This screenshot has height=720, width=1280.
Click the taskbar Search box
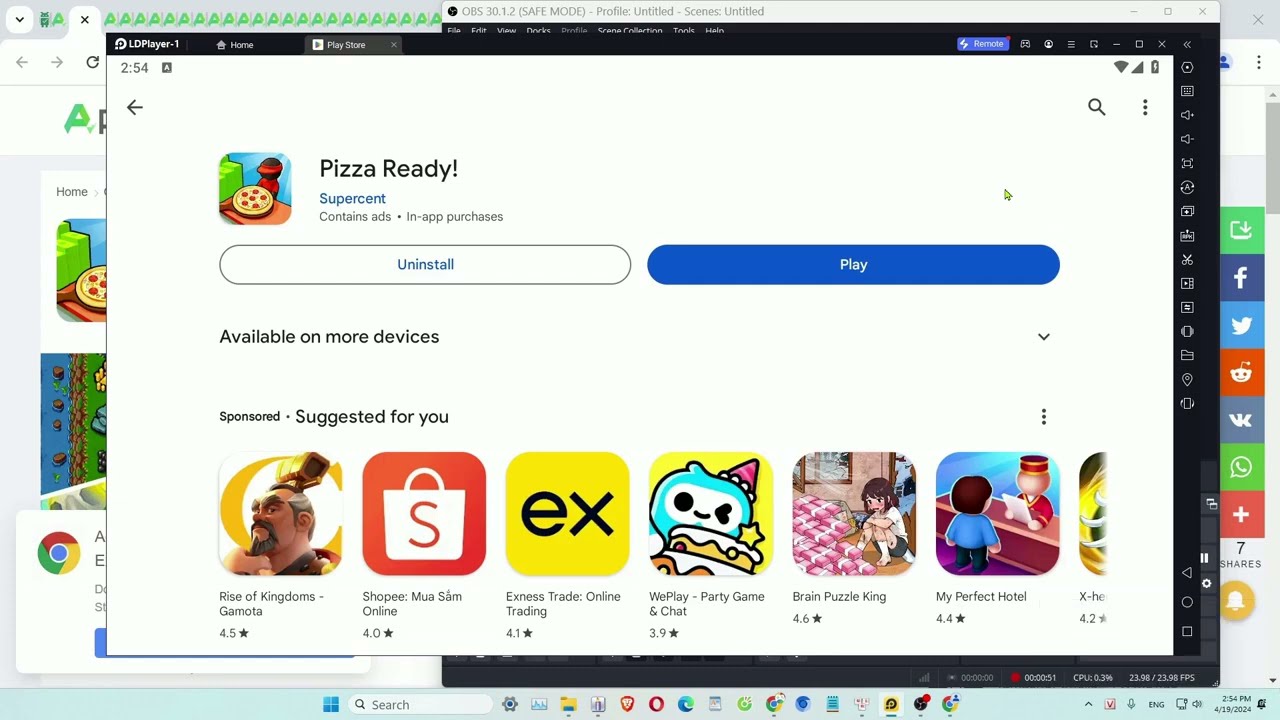coord(422,704)
